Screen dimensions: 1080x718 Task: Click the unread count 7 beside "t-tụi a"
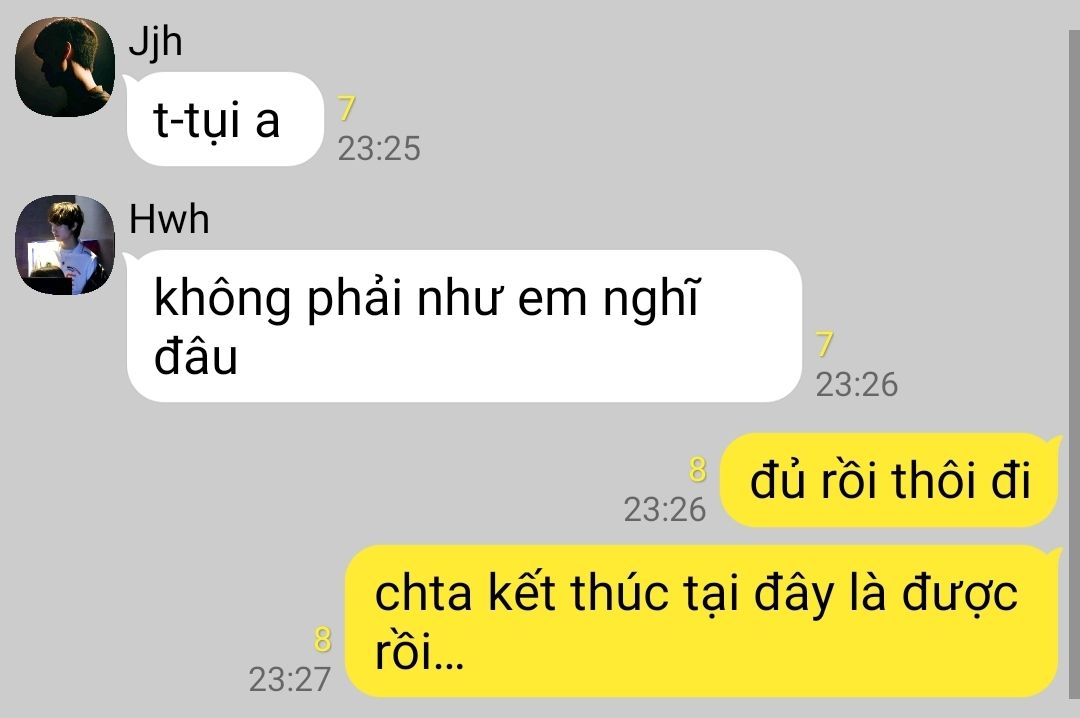[346, 109]
